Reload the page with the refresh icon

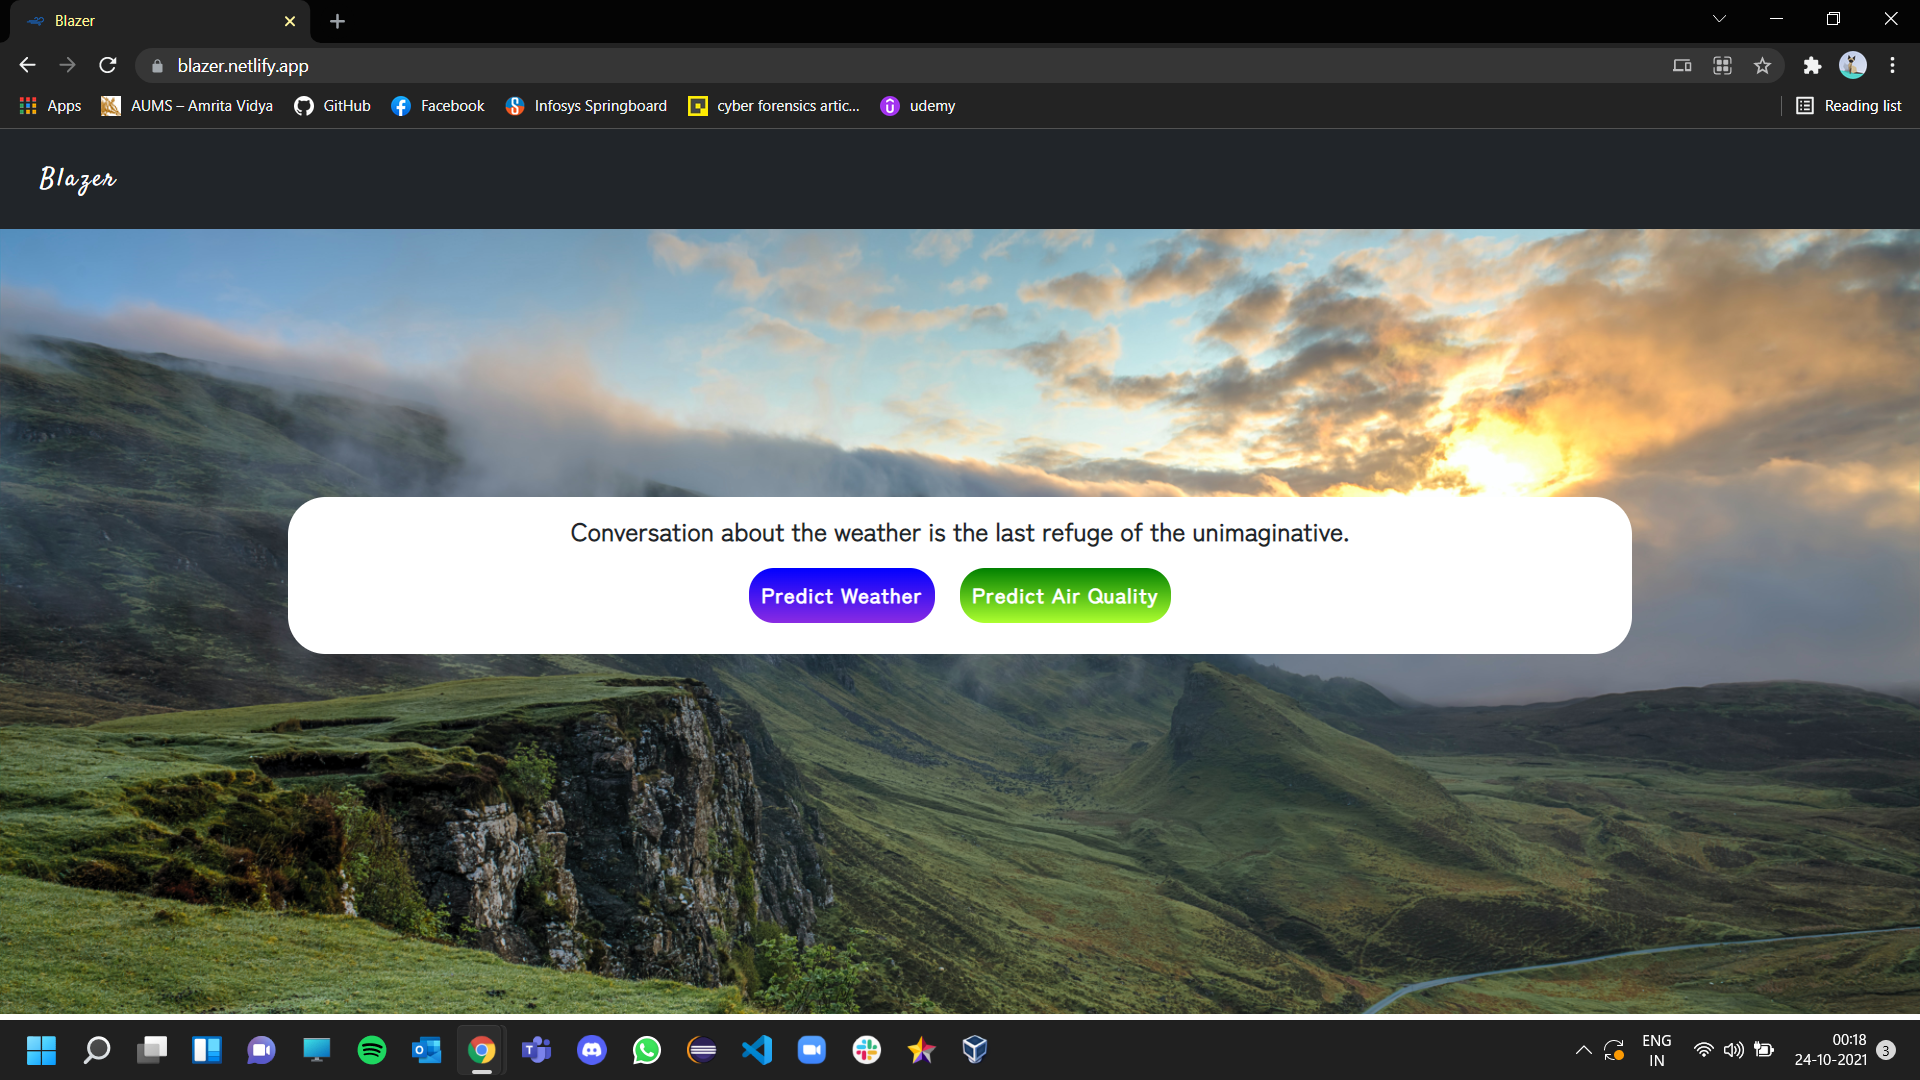pos(108,65)
